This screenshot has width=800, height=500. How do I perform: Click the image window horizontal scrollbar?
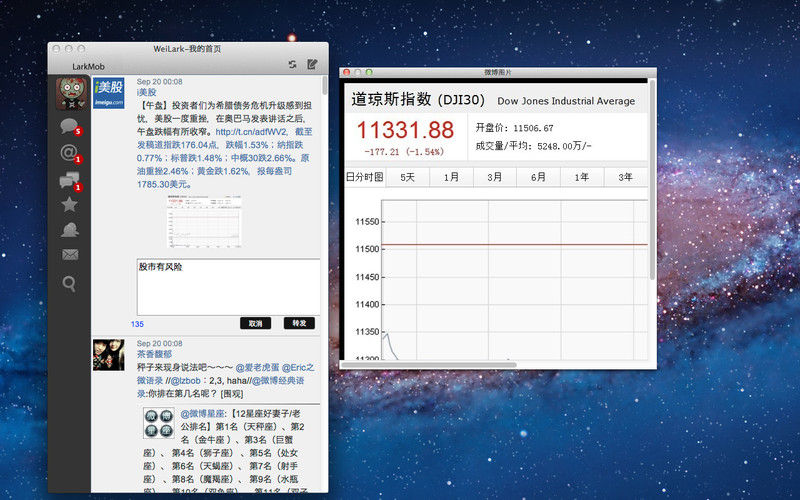pyautogui.click(x=429, y=365)
